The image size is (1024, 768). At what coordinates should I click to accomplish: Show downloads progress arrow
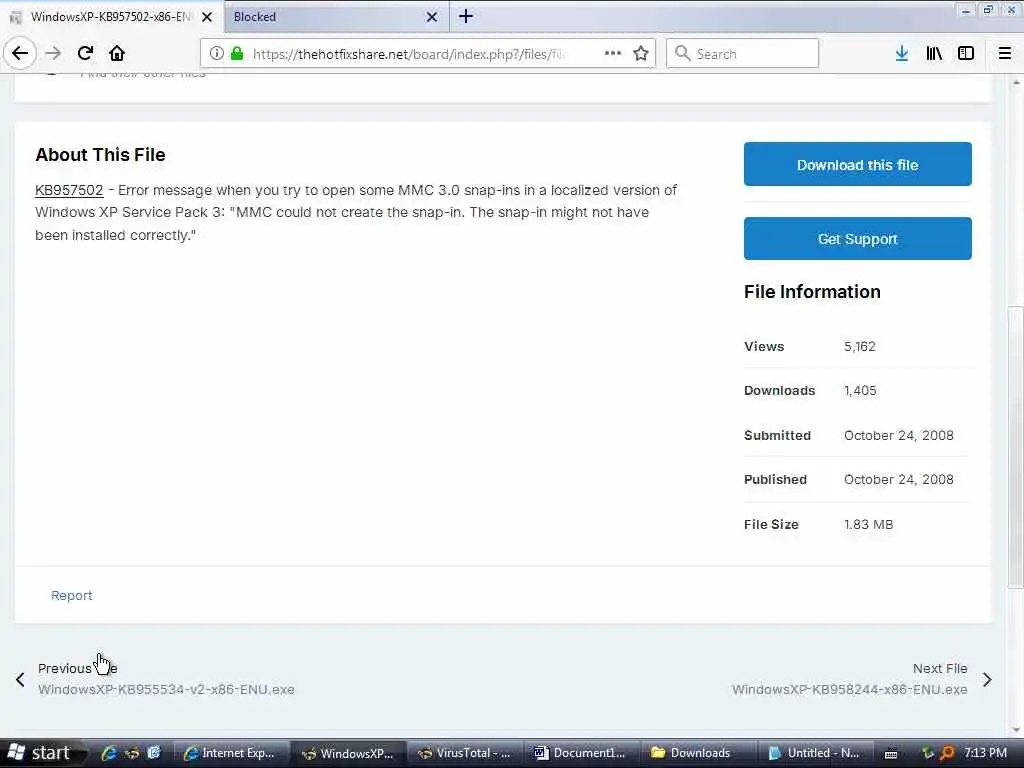[901, 54]
